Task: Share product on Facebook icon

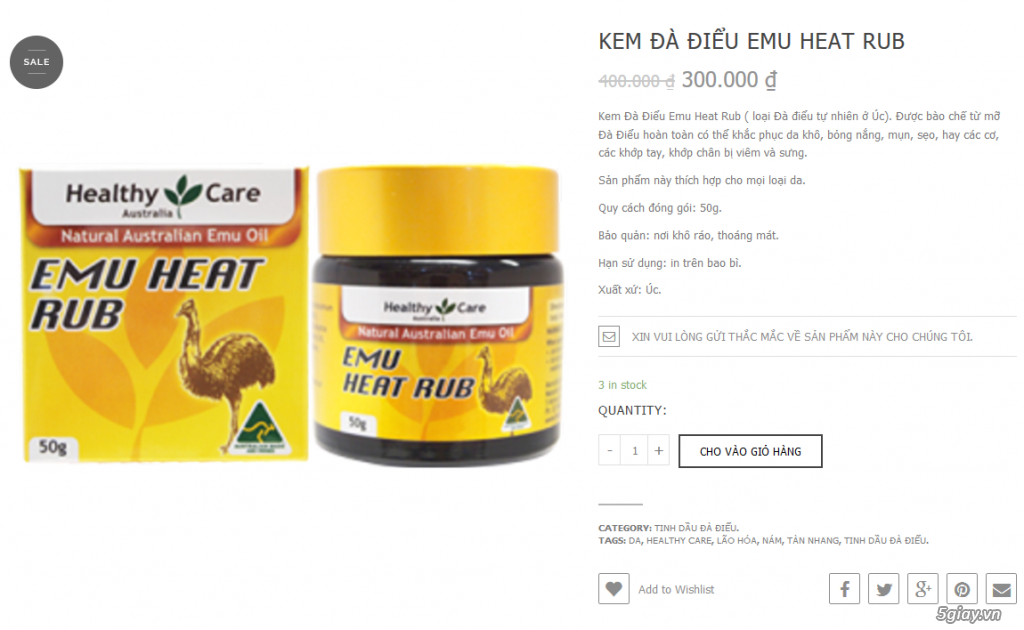Action: [x=844, y=589]
